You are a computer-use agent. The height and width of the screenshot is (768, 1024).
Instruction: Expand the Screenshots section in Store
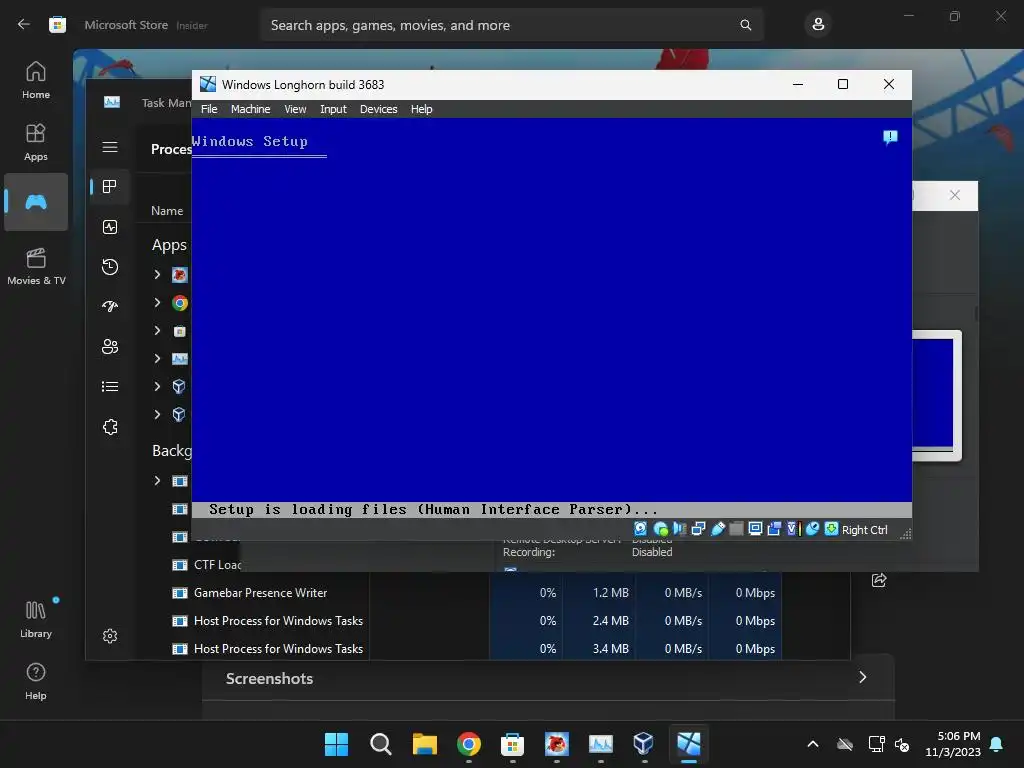[862, 677]
